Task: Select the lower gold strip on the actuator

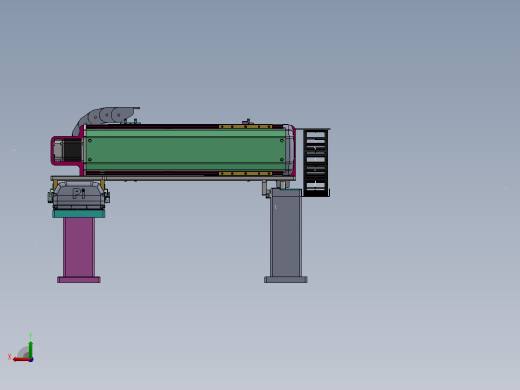Action: click(245, 174)
